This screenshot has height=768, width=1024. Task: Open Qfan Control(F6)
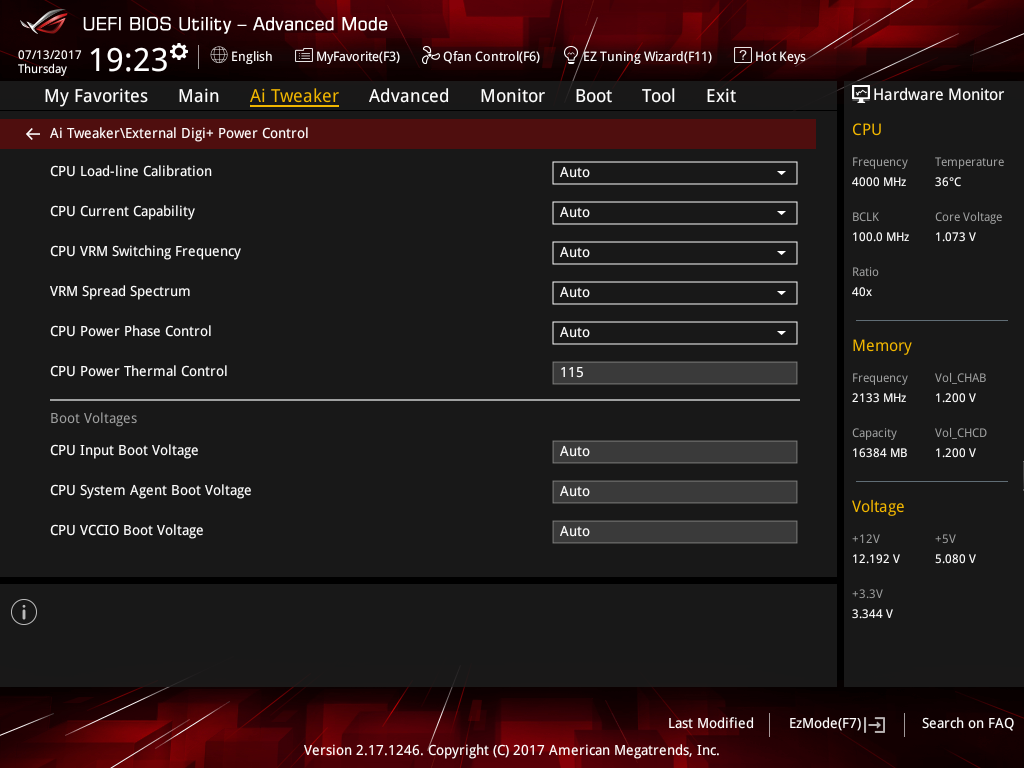[x=491, y=57]
